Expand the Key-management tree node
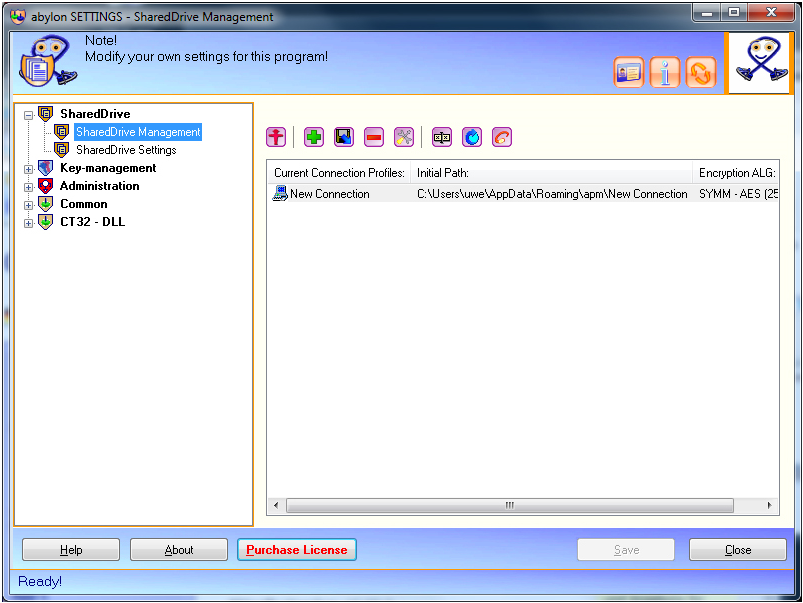This screenshot has width=803, height=603. (29, 169)
